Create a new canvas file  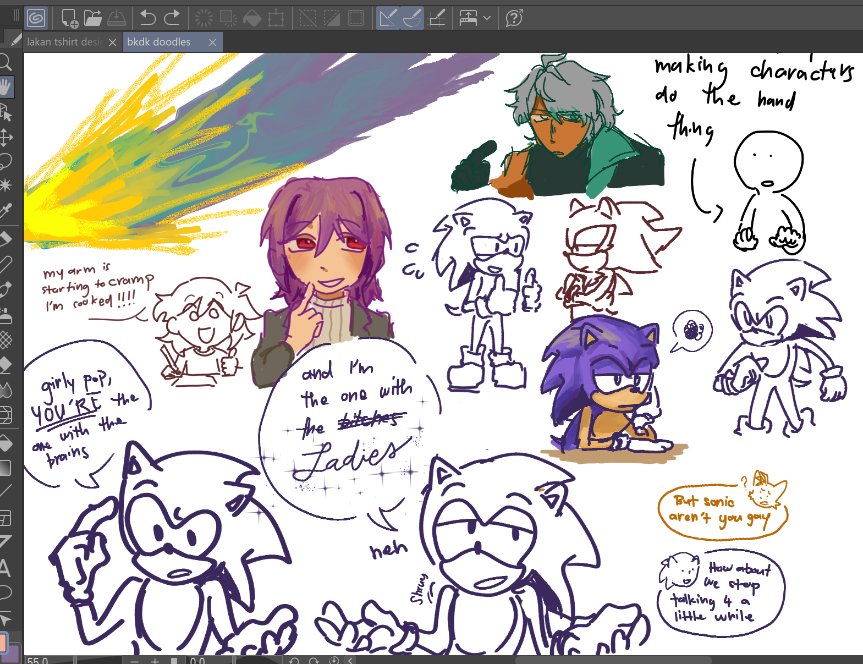tap(69, 18)
